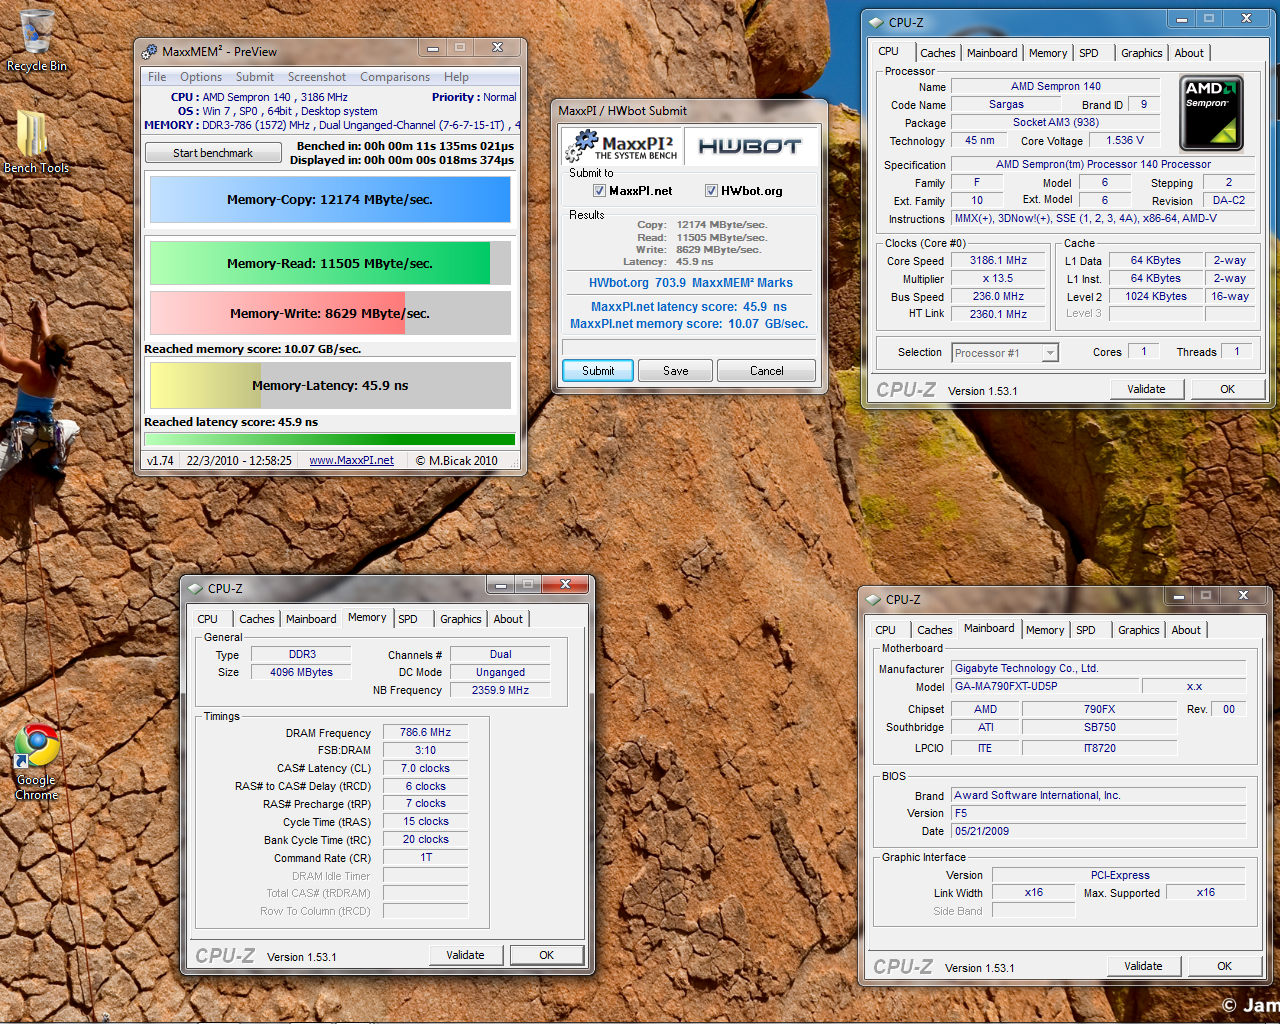Open the www.MaxxPI.net link
Image resolution: width=1280 pixels, height=1024 pixels.
pyautogui.click(x=351, y=461)
